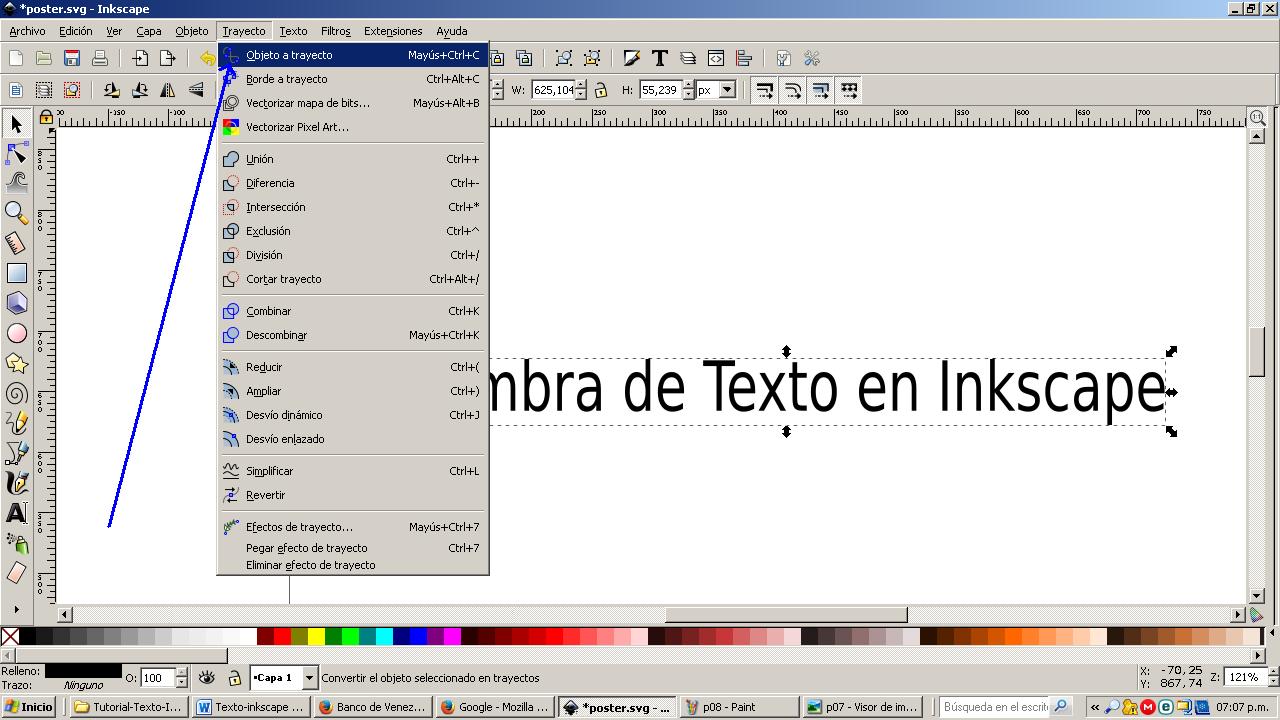Screen dimensions: 1280x720
Task: Open the XML editor icon
Action: click(715, 59)
